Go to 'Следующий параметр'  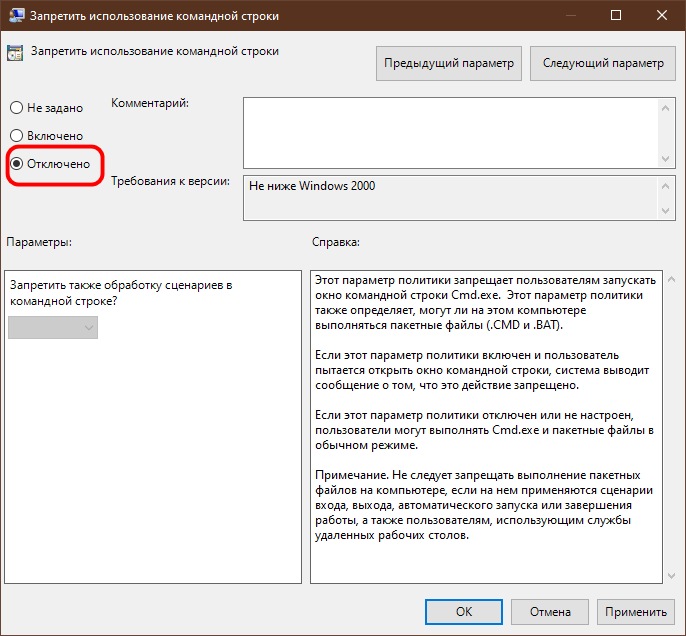pyautogui.click(x=603, y=63)
